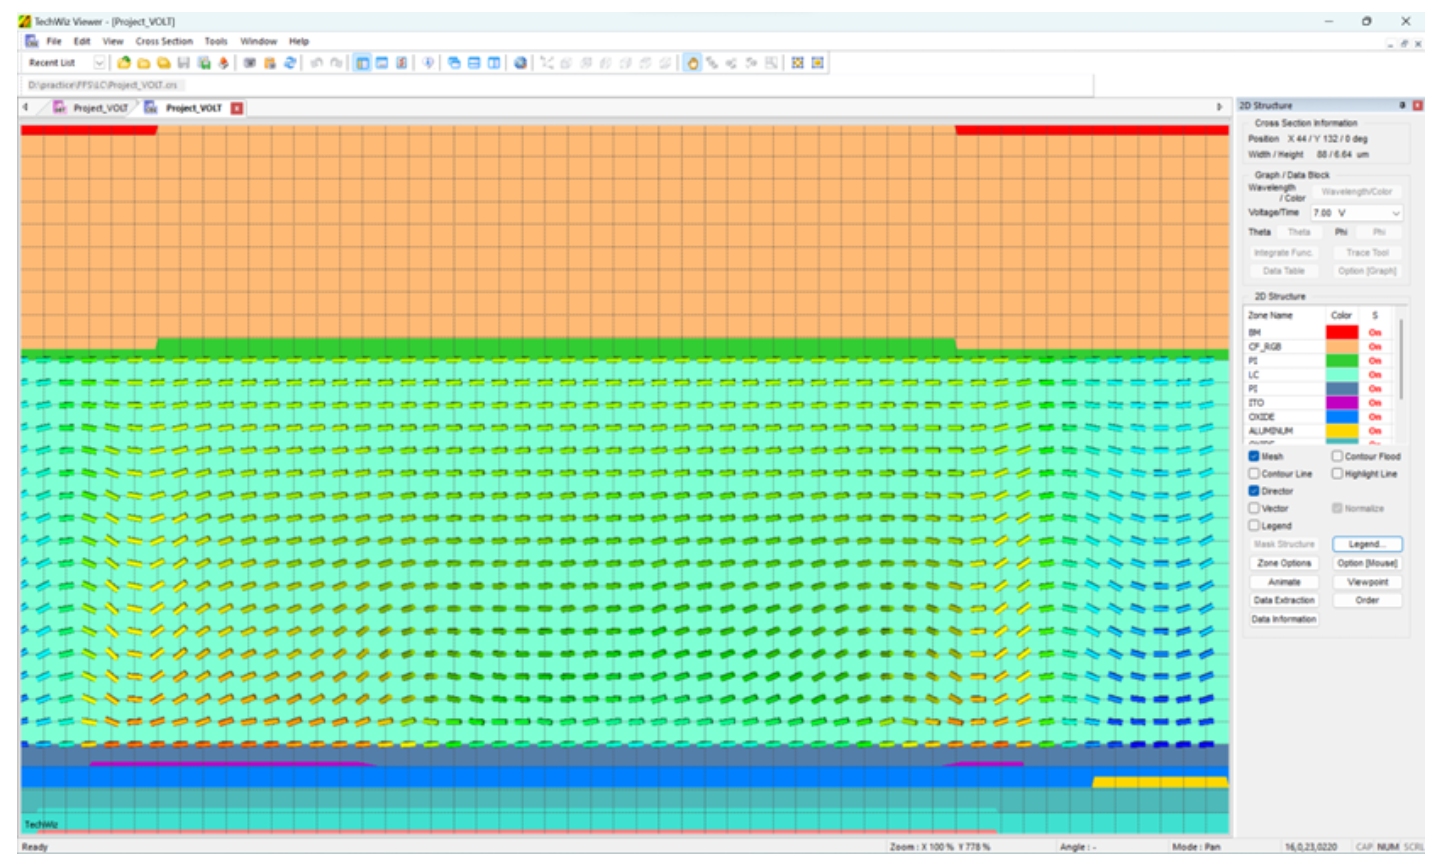Click "Mode : Pan" in status bar

click(1196, 847)
